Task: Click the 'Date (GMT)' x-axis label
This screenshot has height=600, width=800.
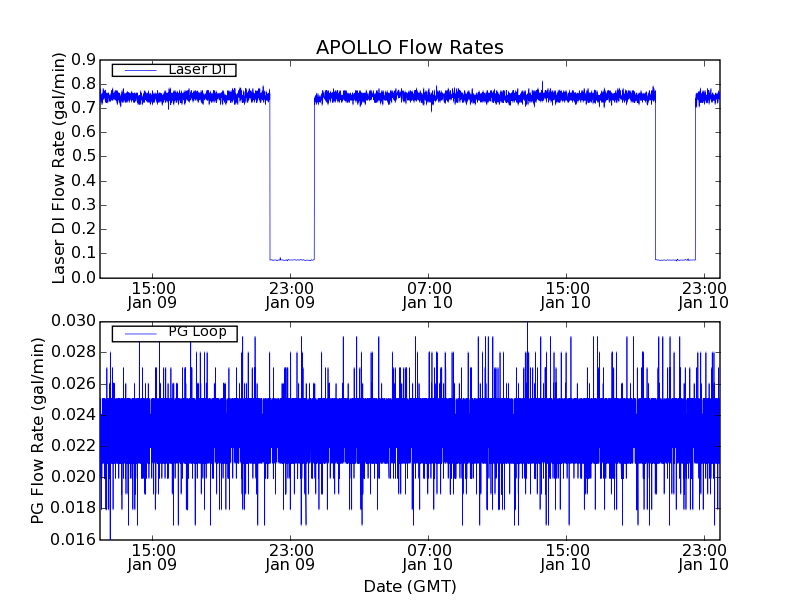Action: (410, 586)
